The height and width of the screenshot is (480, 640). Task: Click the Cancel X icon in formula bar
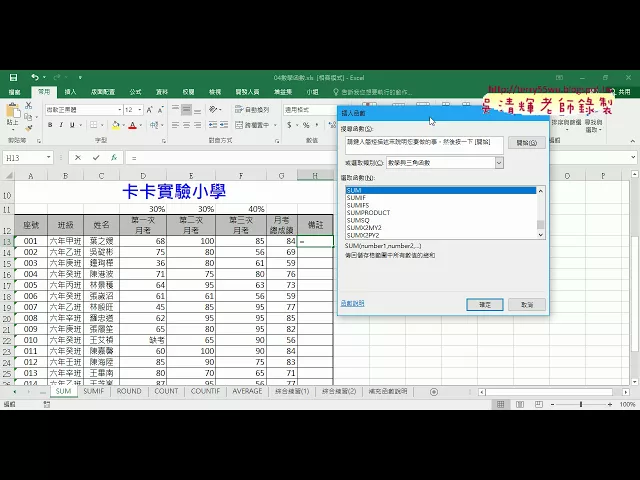point(78,158)
